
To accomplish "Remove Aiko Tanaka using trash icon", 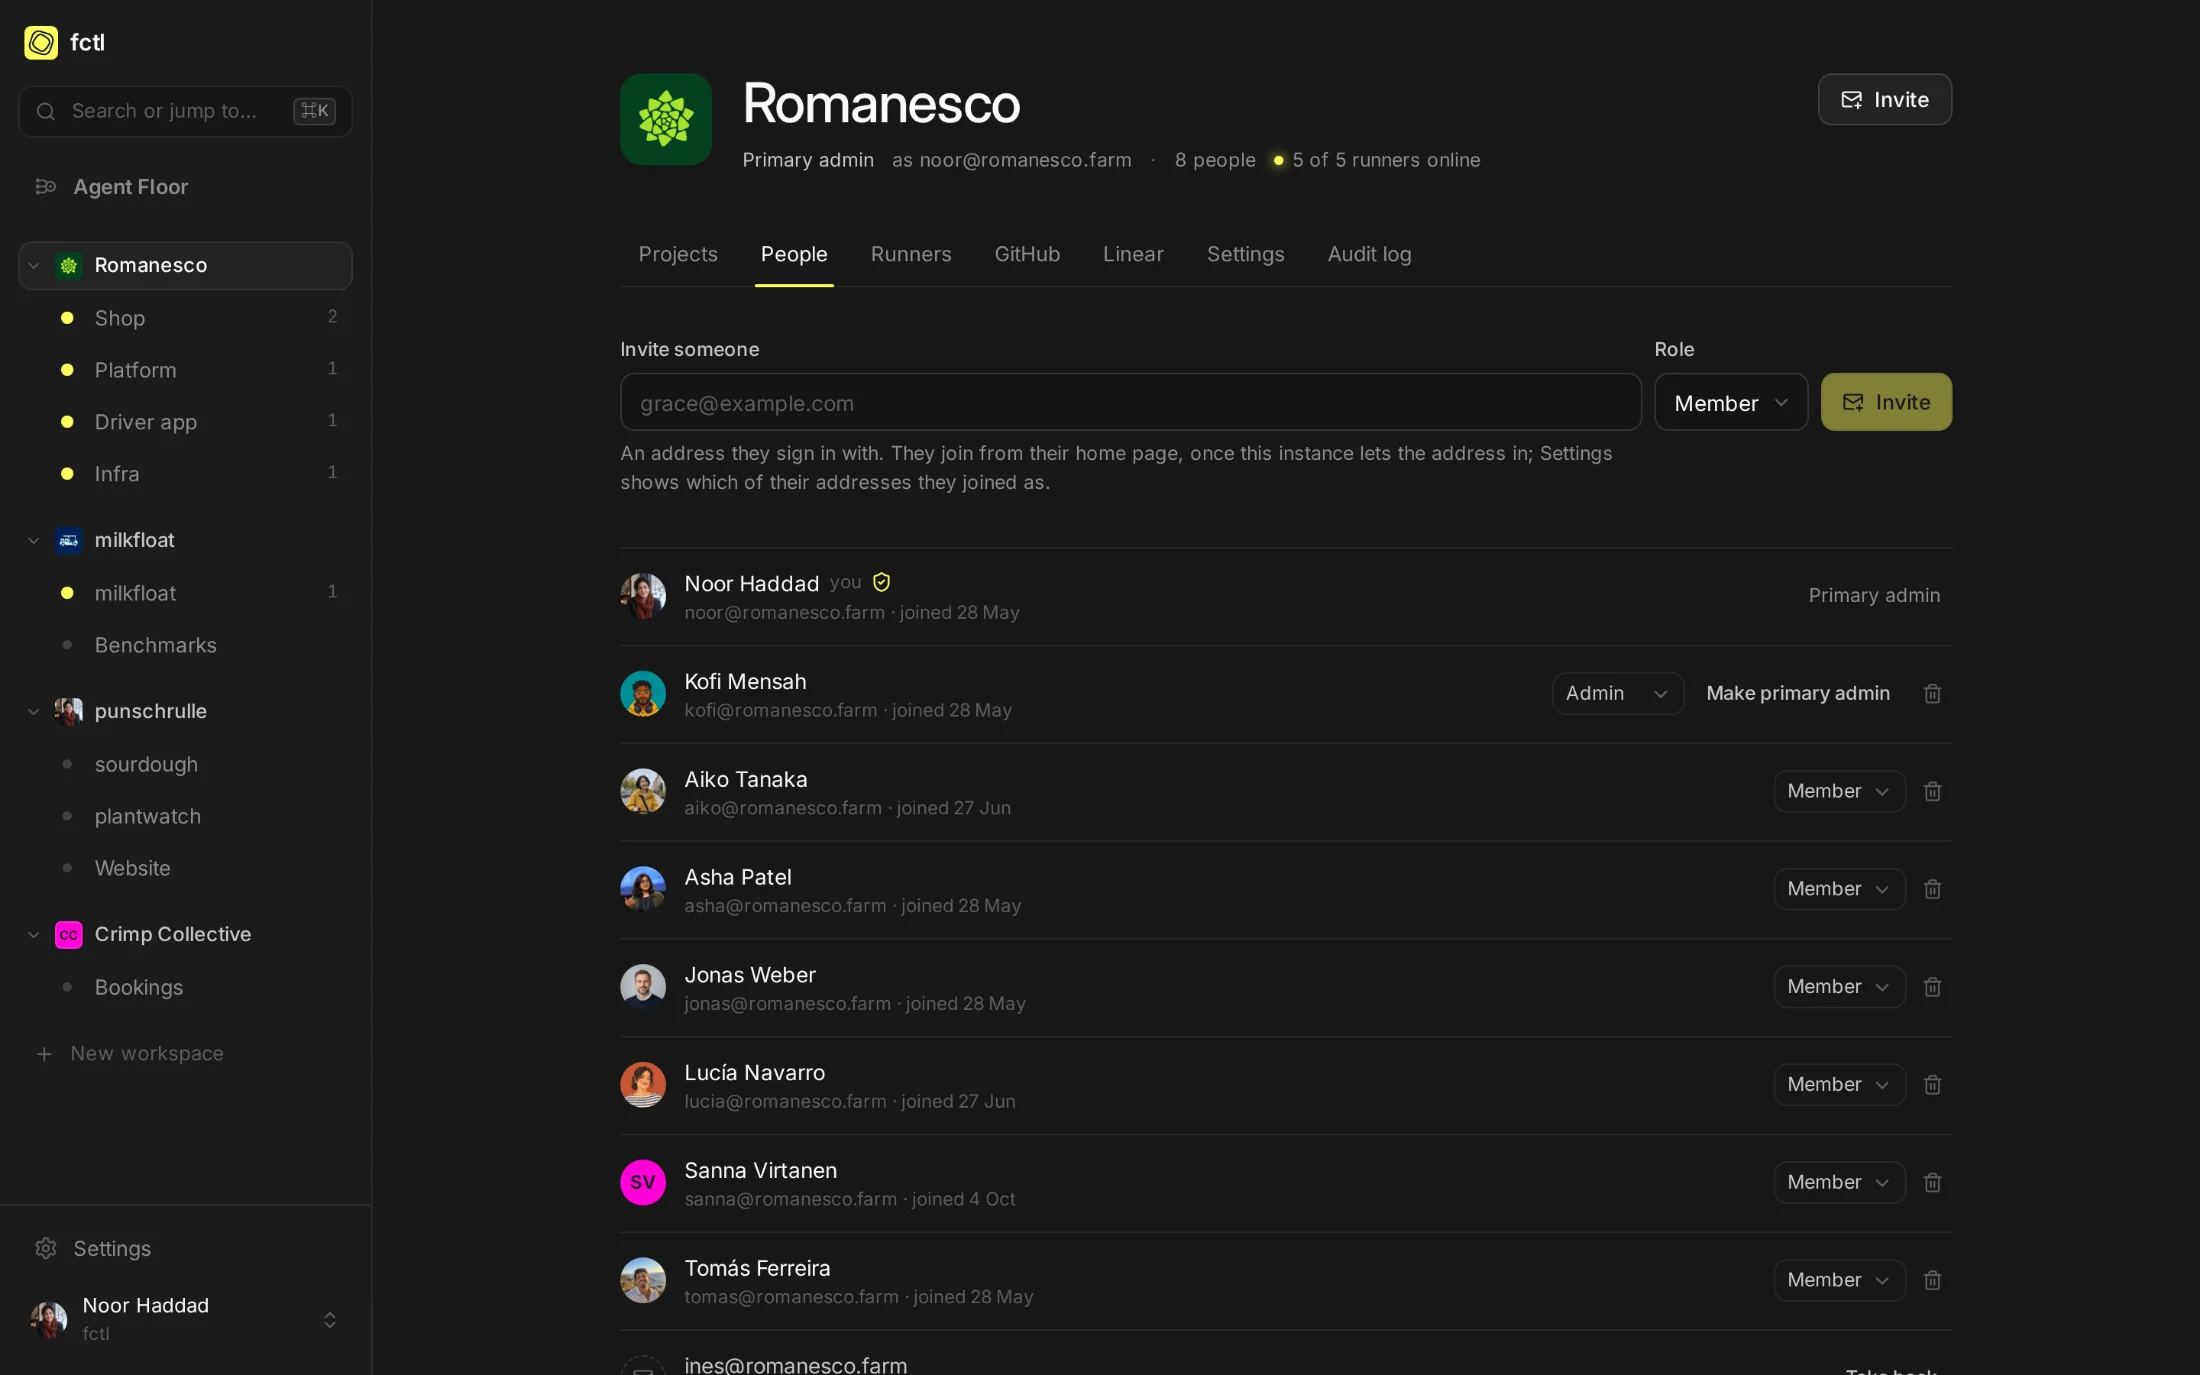I will point(1932,791).
